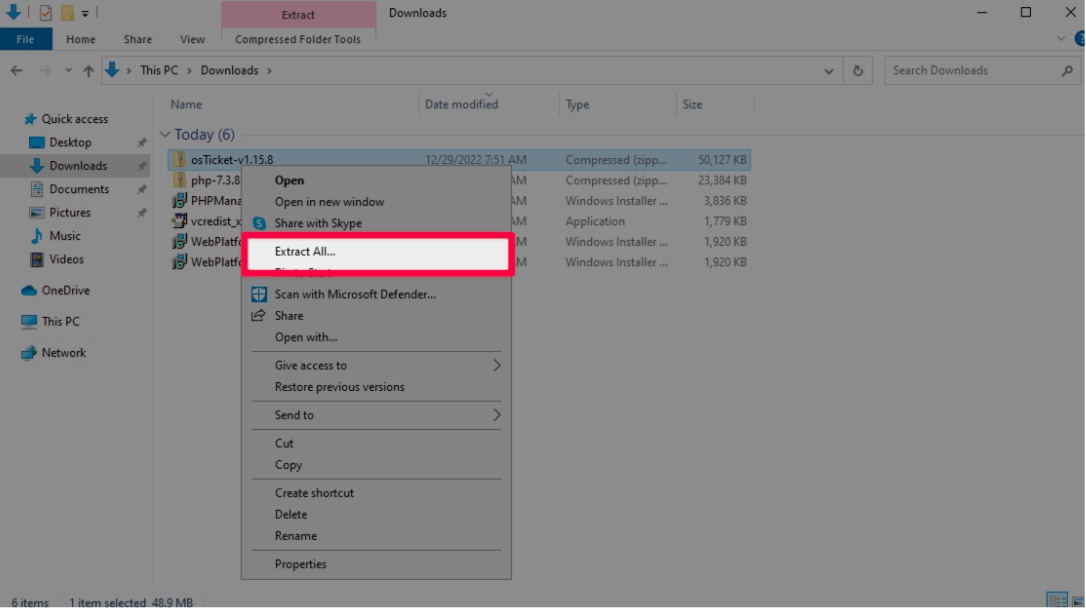Screen dimensions: 1086x614
Task: Go up one folder level arrow
Action: (x=88, y=70)
